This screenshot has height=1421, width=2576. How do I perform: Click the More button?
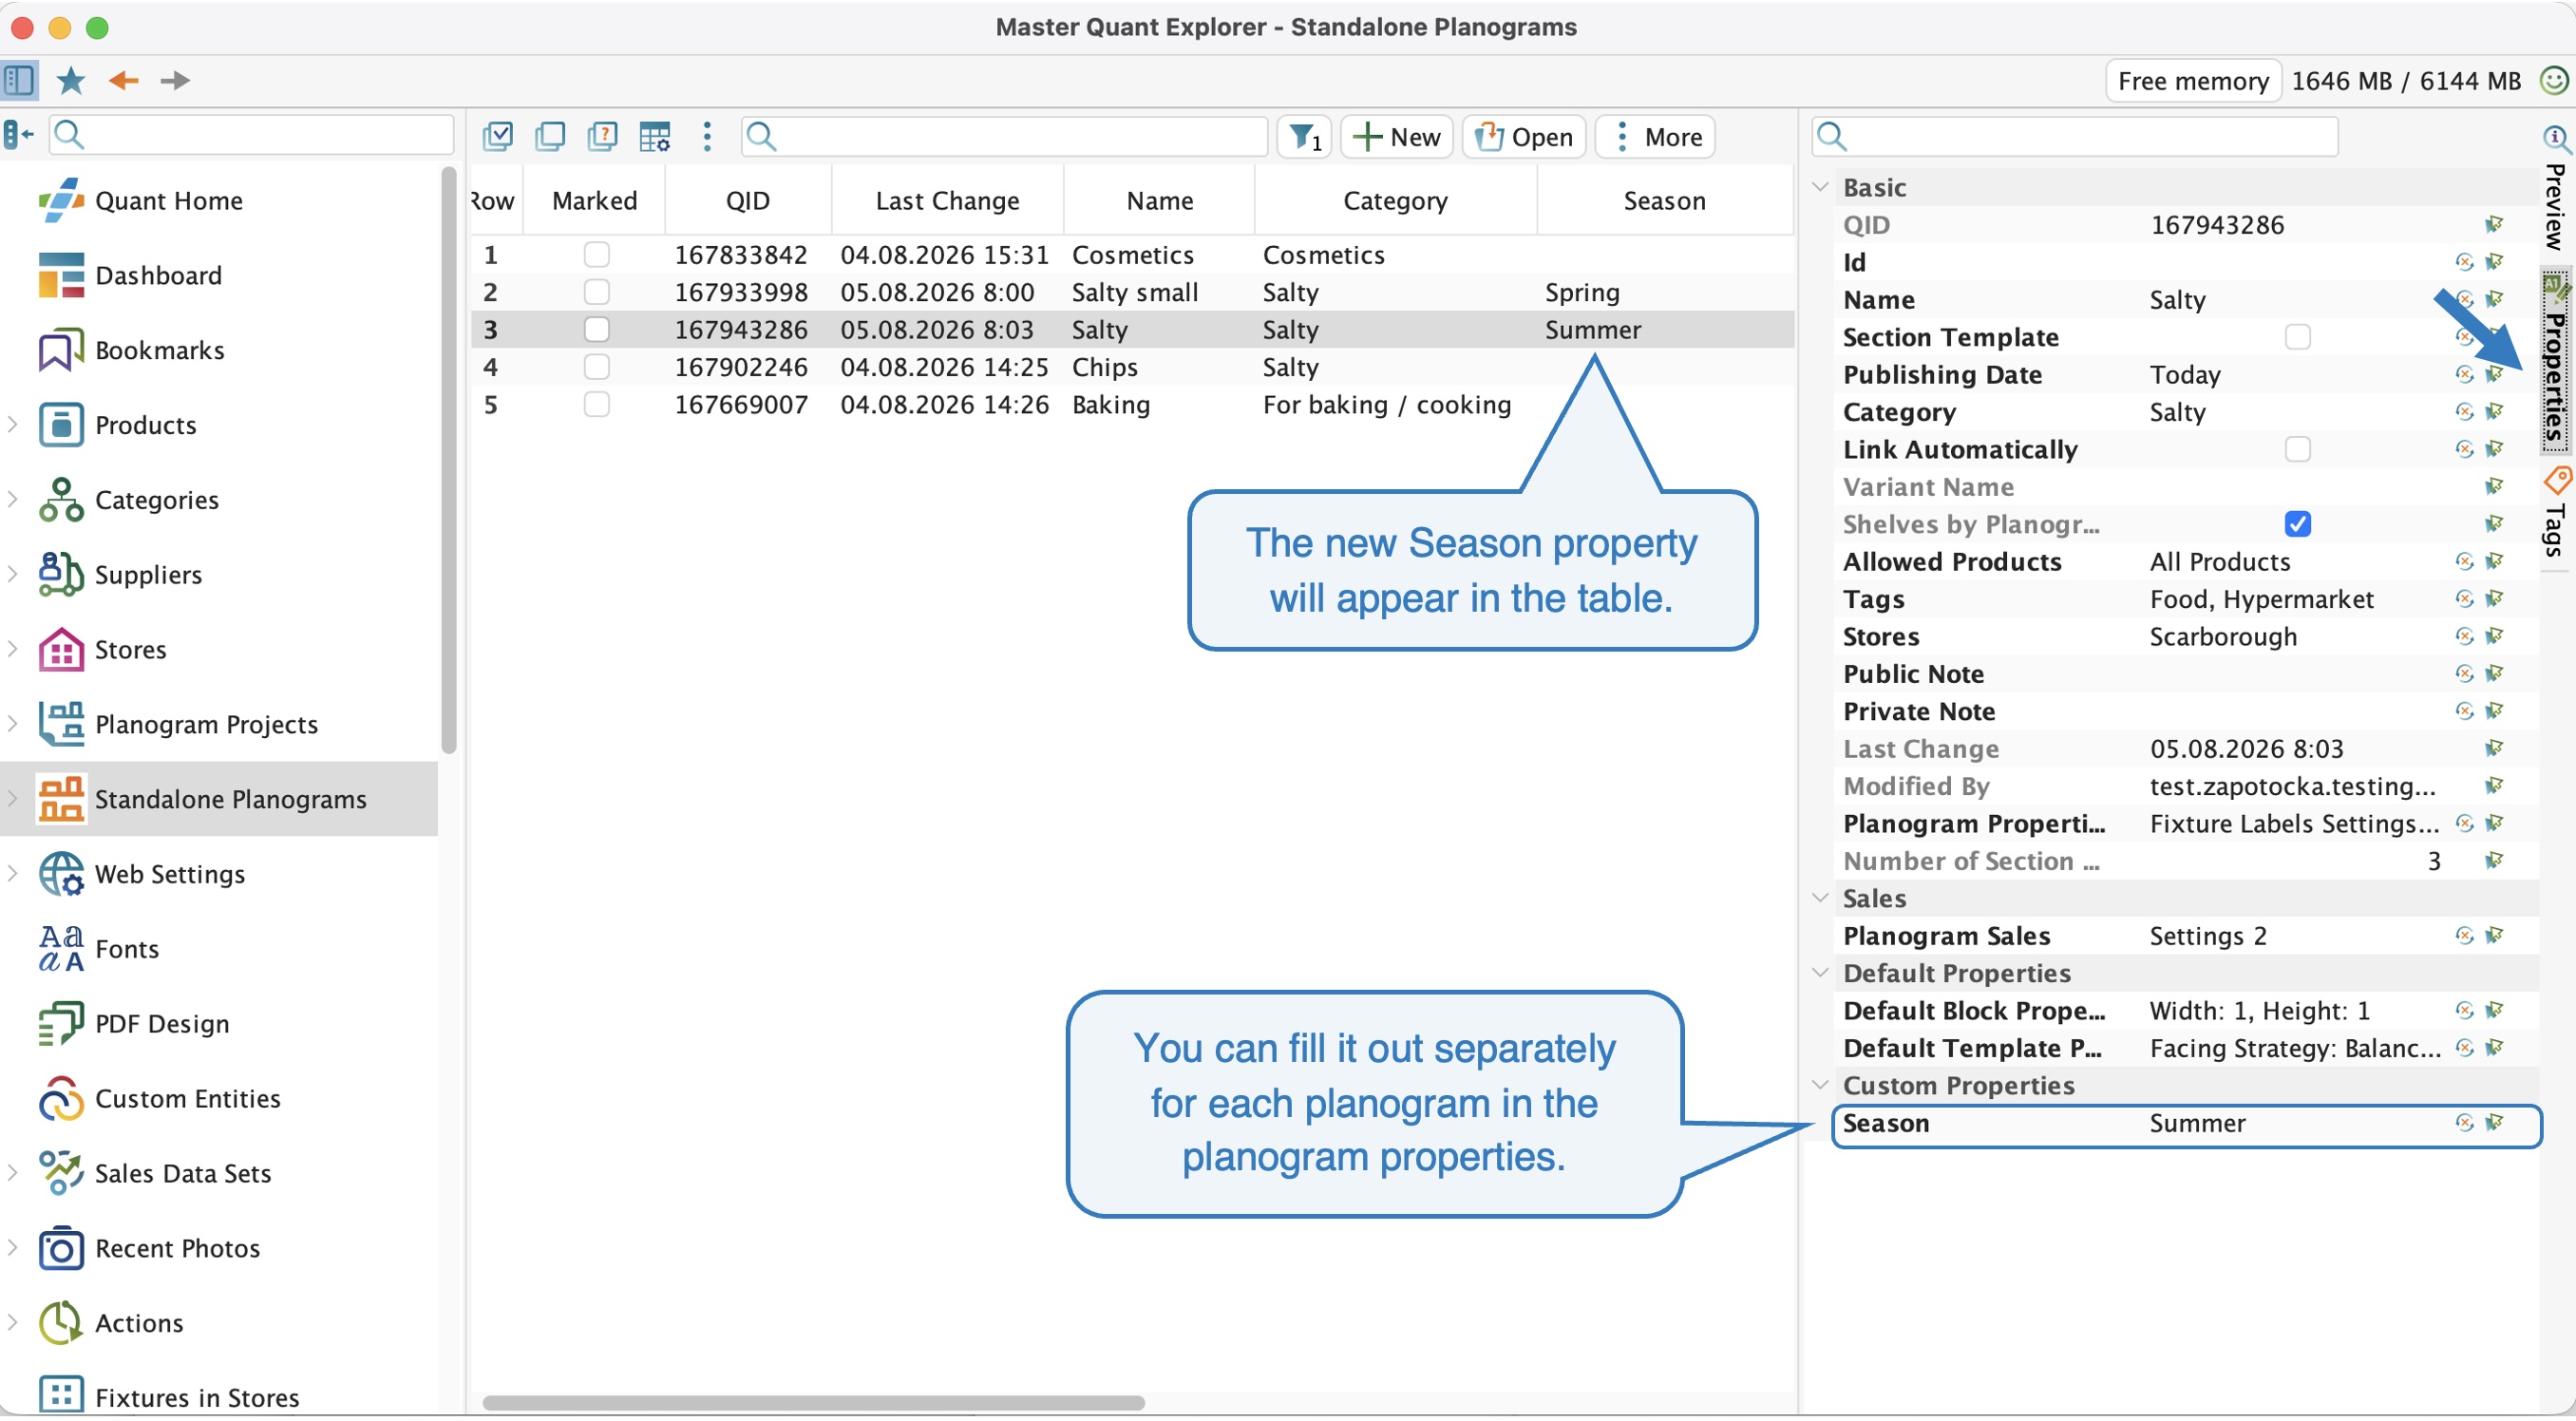point(1656,137)
